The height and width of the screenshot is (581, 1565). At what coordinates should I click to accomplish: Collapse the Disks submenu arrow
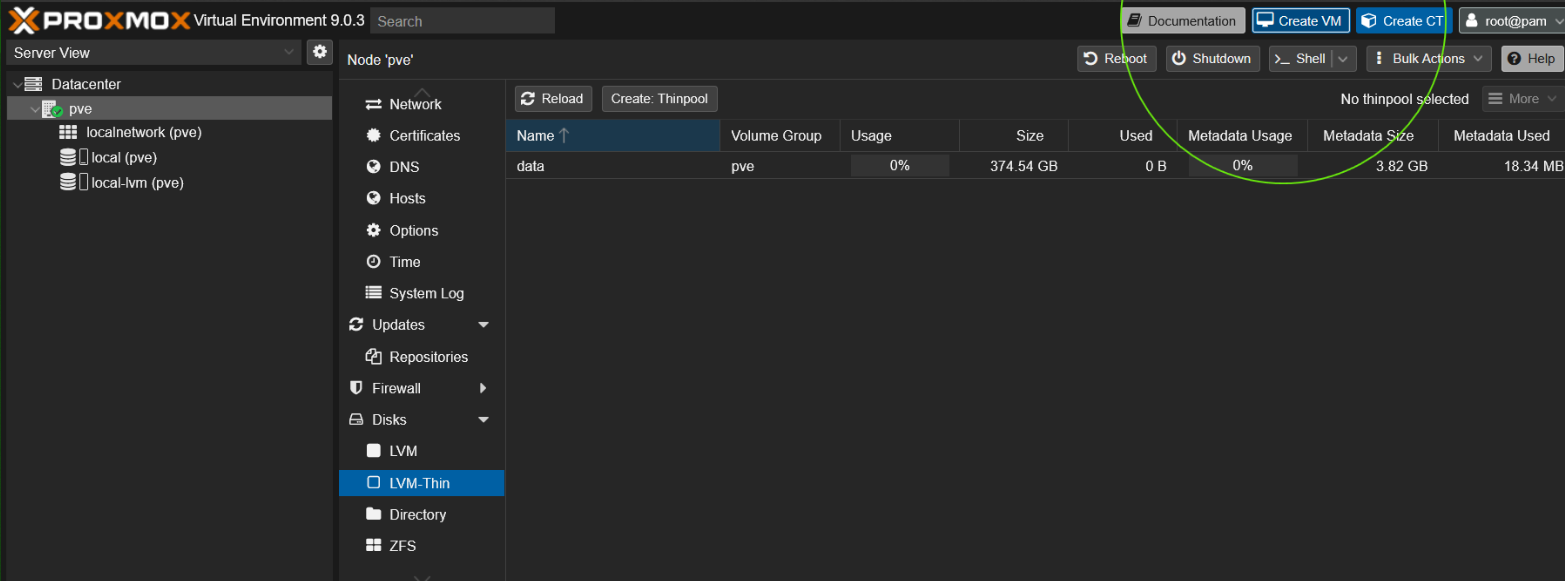point(484,420)
